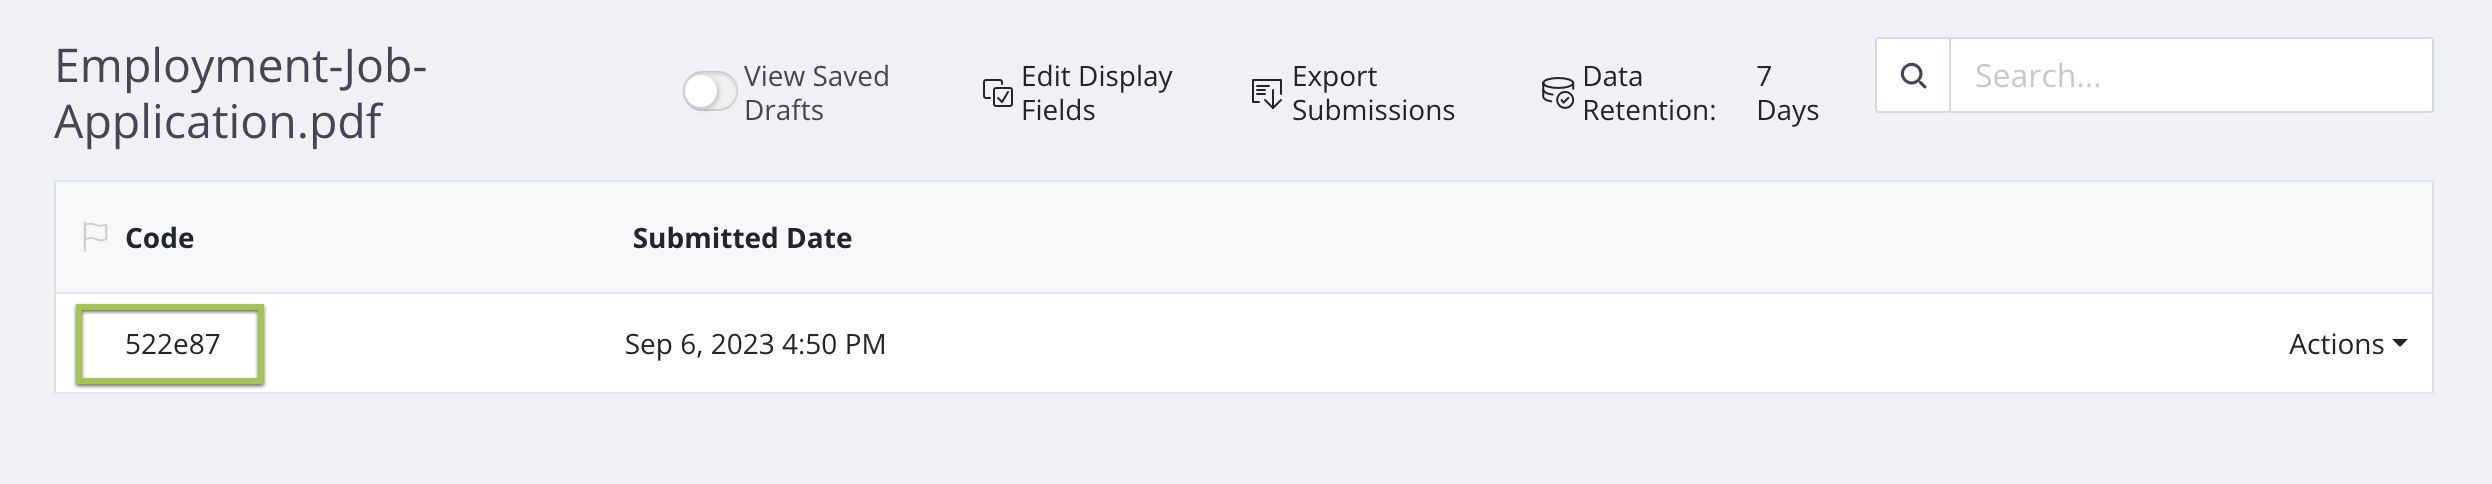
Task: Click the Employment-Job-Application.pdf title
Action: point(240,93)
